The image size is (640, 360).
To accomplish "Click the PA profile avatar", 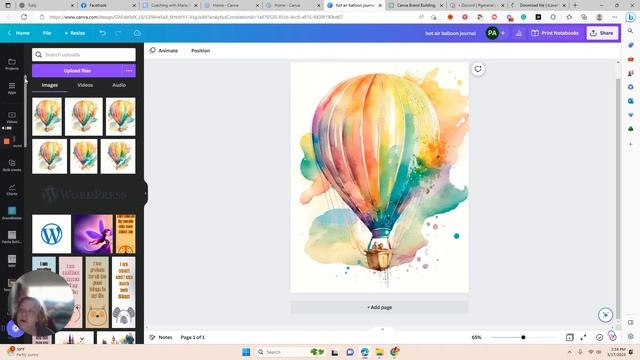I will point(492,33).
